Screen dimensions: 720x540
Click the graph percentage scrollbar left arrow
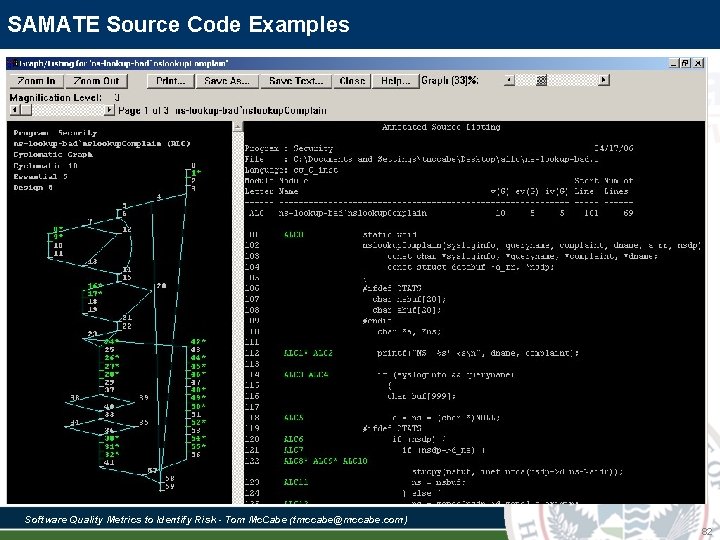509,80
